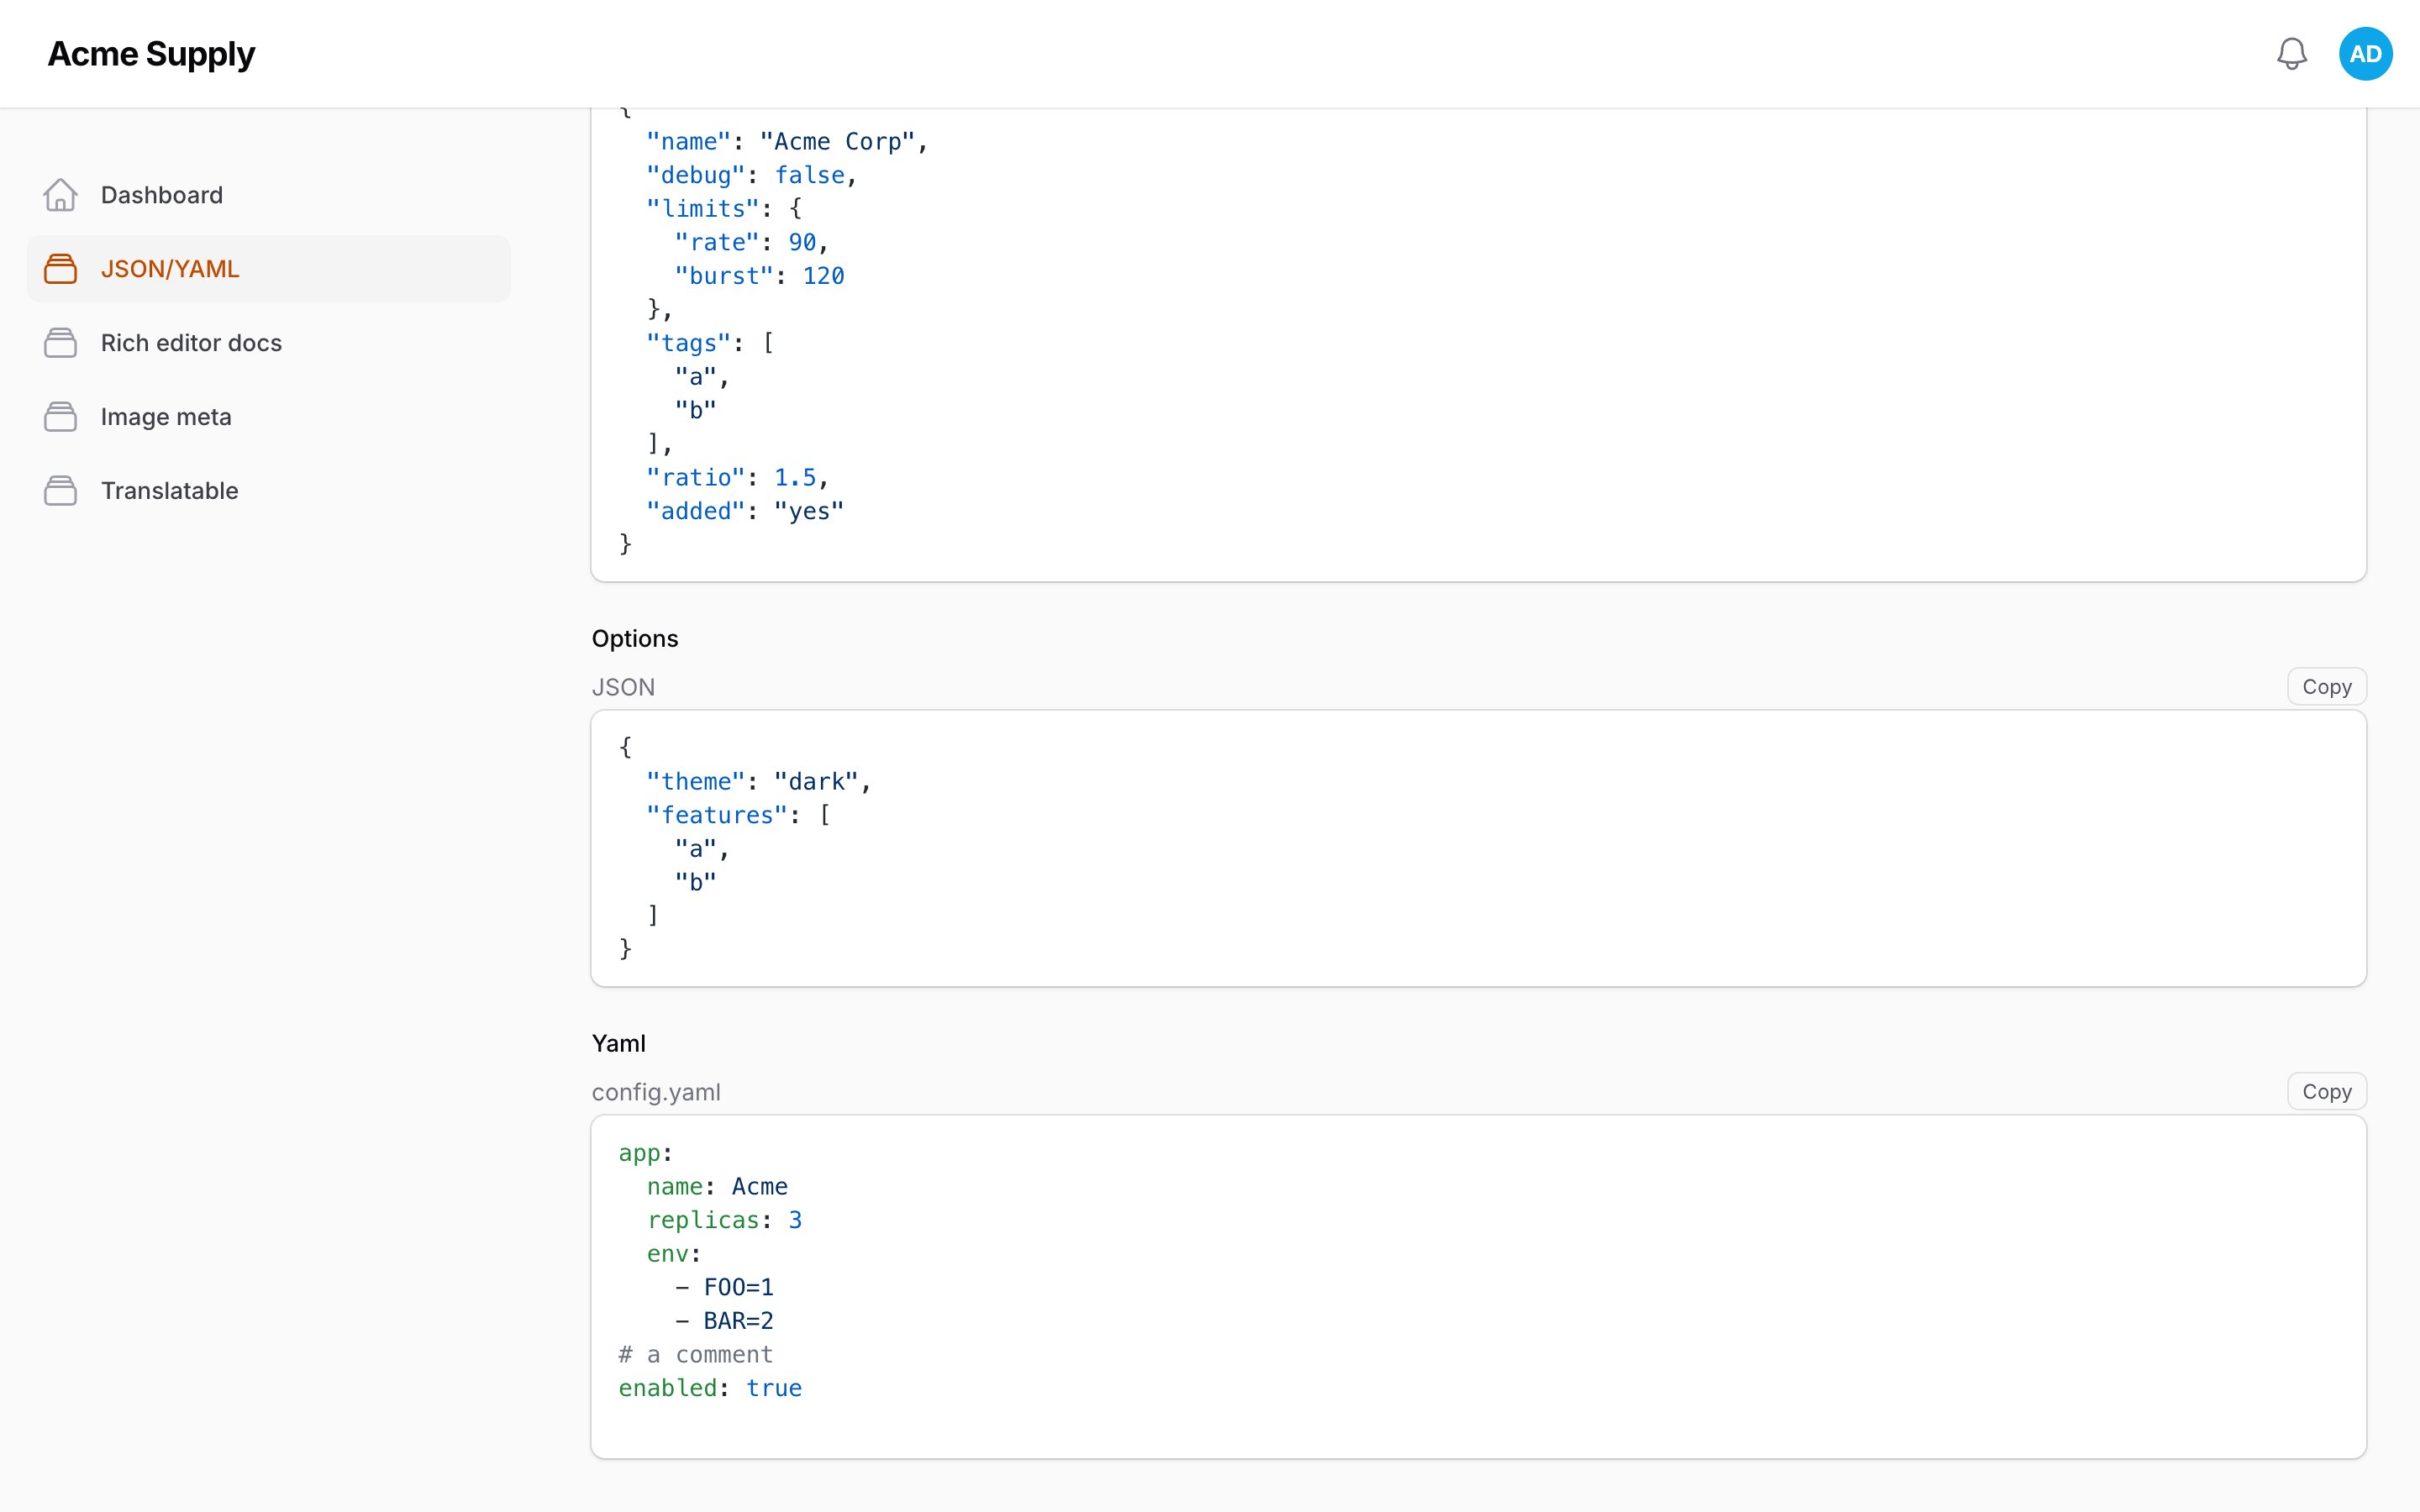Click the "name": "Acme Corp" line
2420x1512 pixels.
(787, 142)
